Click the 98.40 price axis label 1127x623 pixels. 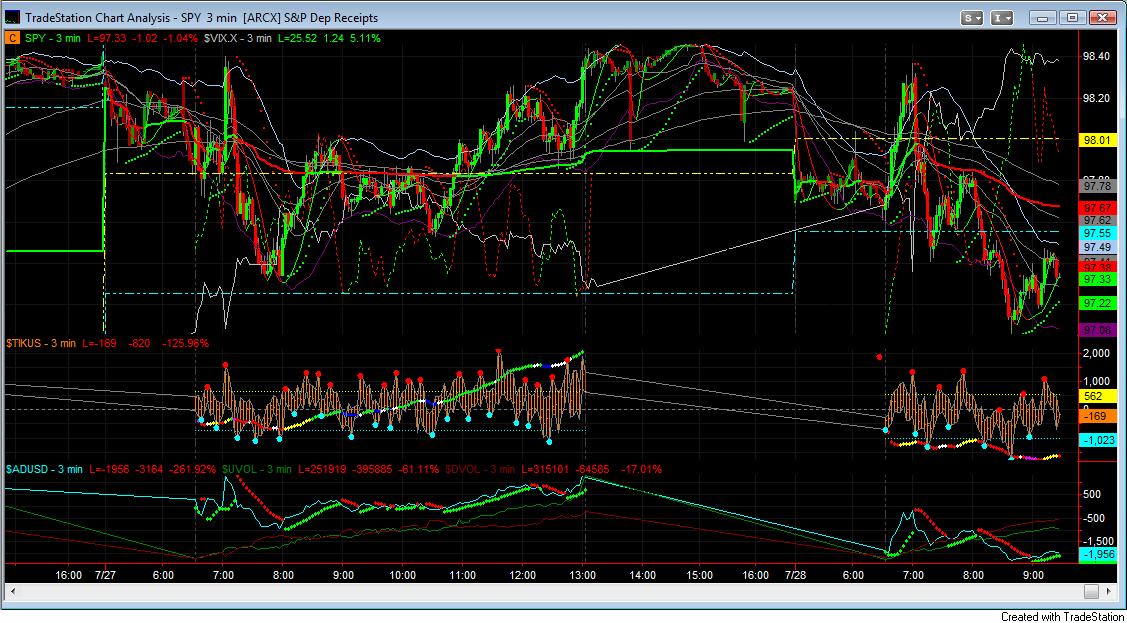tap(1096, 57)
